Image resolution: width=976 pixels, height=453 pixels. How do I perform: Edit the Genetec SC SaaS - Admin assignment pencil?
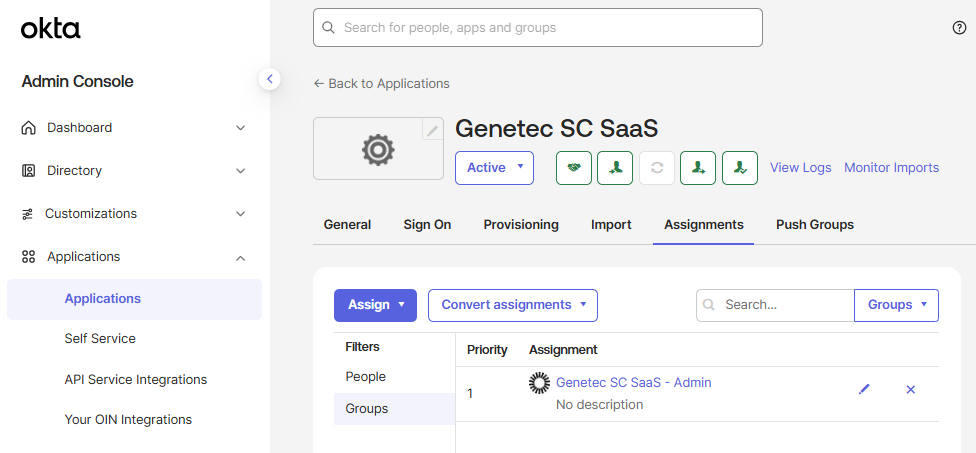[x=864, y=390]
